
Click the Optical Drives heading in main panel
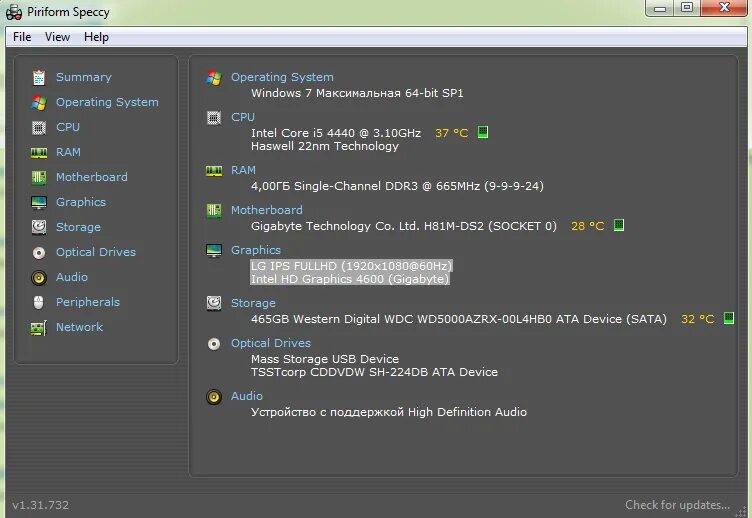pyautogui.click(x=271, y=343)
